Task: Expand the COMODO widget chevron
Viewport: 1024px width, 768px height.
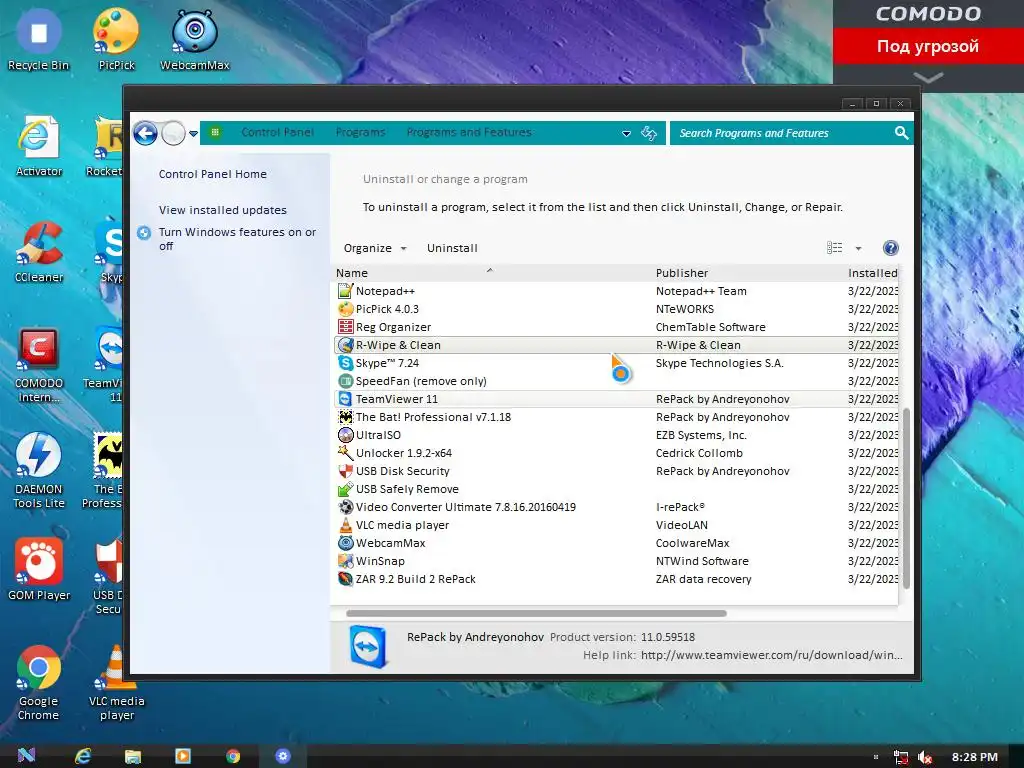Action: [928, 78]
